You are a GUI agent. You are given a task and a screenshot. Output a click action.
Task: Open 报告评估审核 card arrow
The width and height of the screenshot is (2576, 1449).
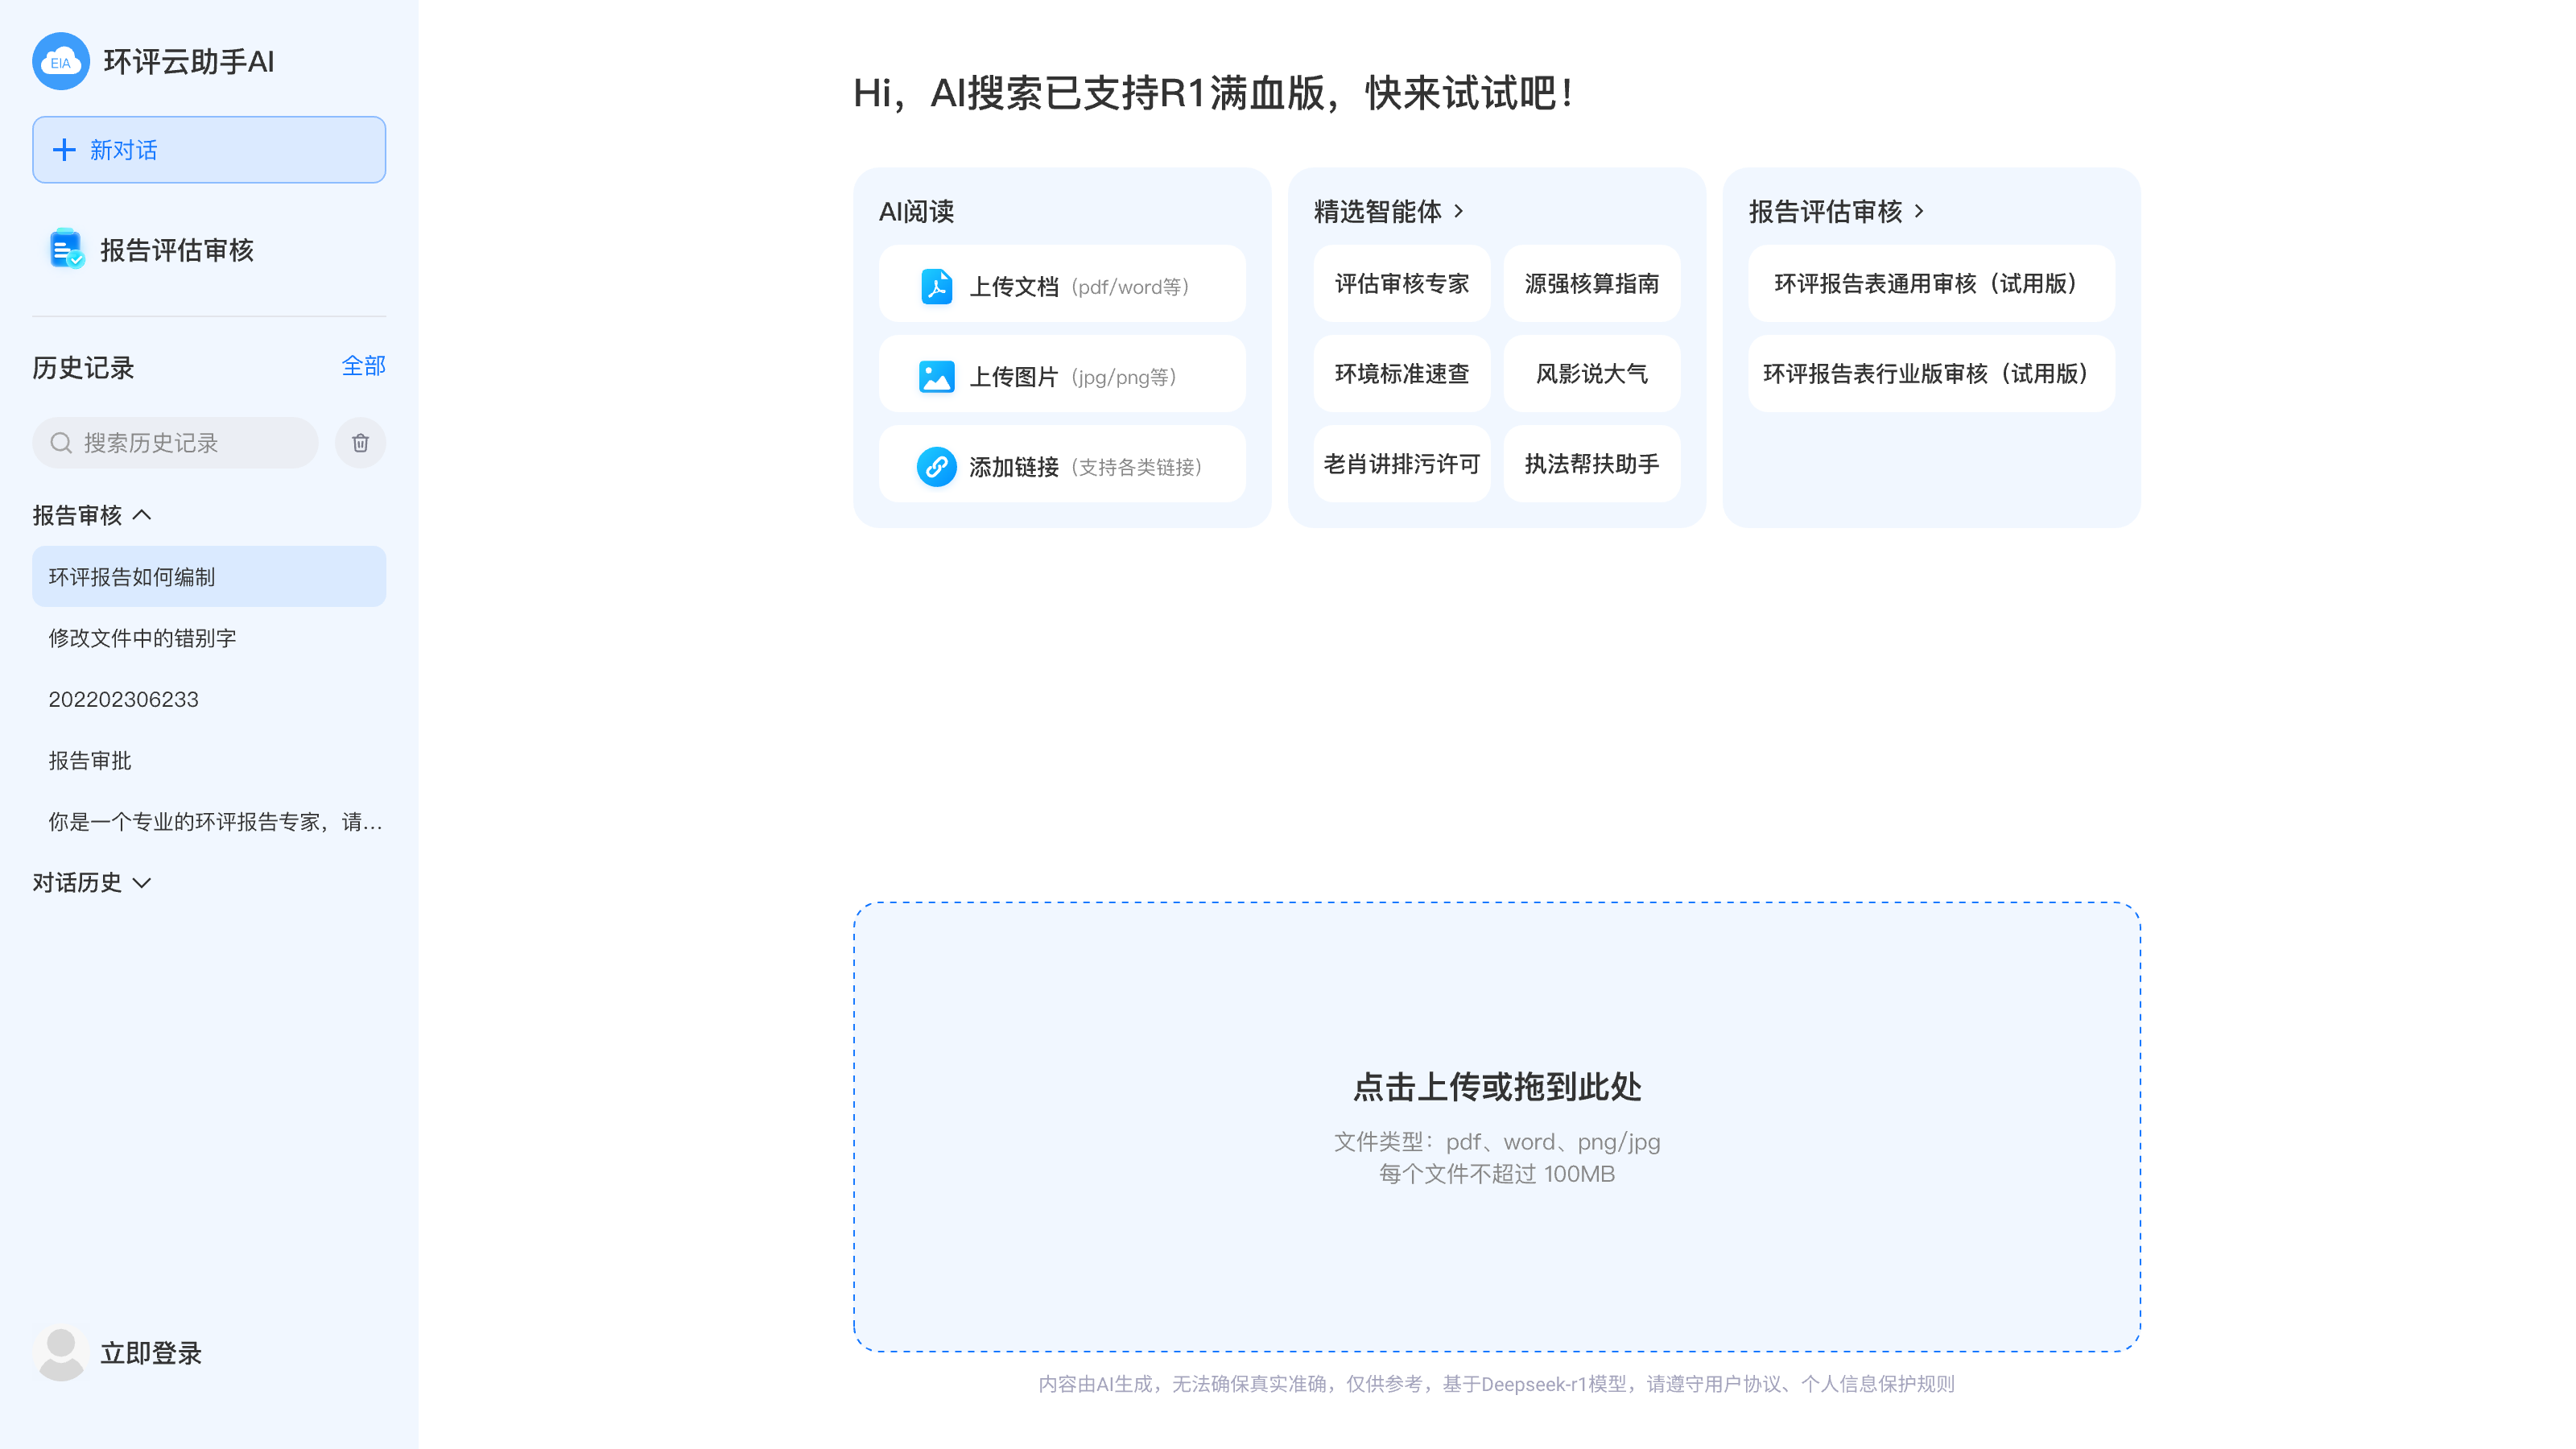1919,211
